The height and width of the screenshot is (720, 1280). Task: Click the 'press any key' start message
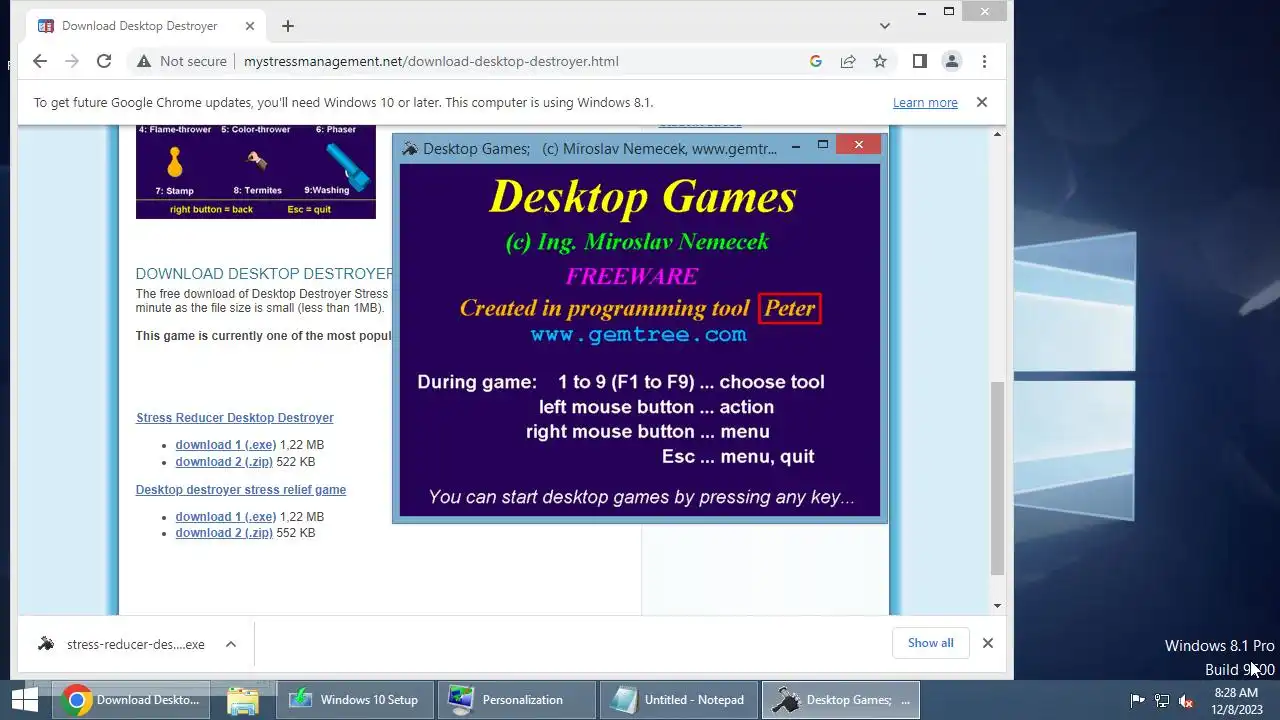click(x=641, y=497)
